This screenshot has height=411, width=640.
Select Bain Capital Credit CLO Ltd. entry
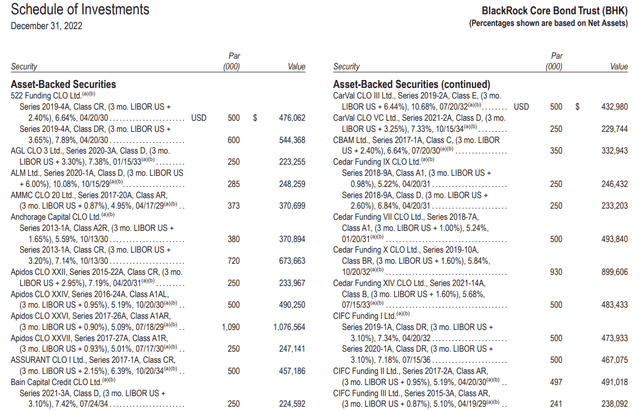pos(63,382)
